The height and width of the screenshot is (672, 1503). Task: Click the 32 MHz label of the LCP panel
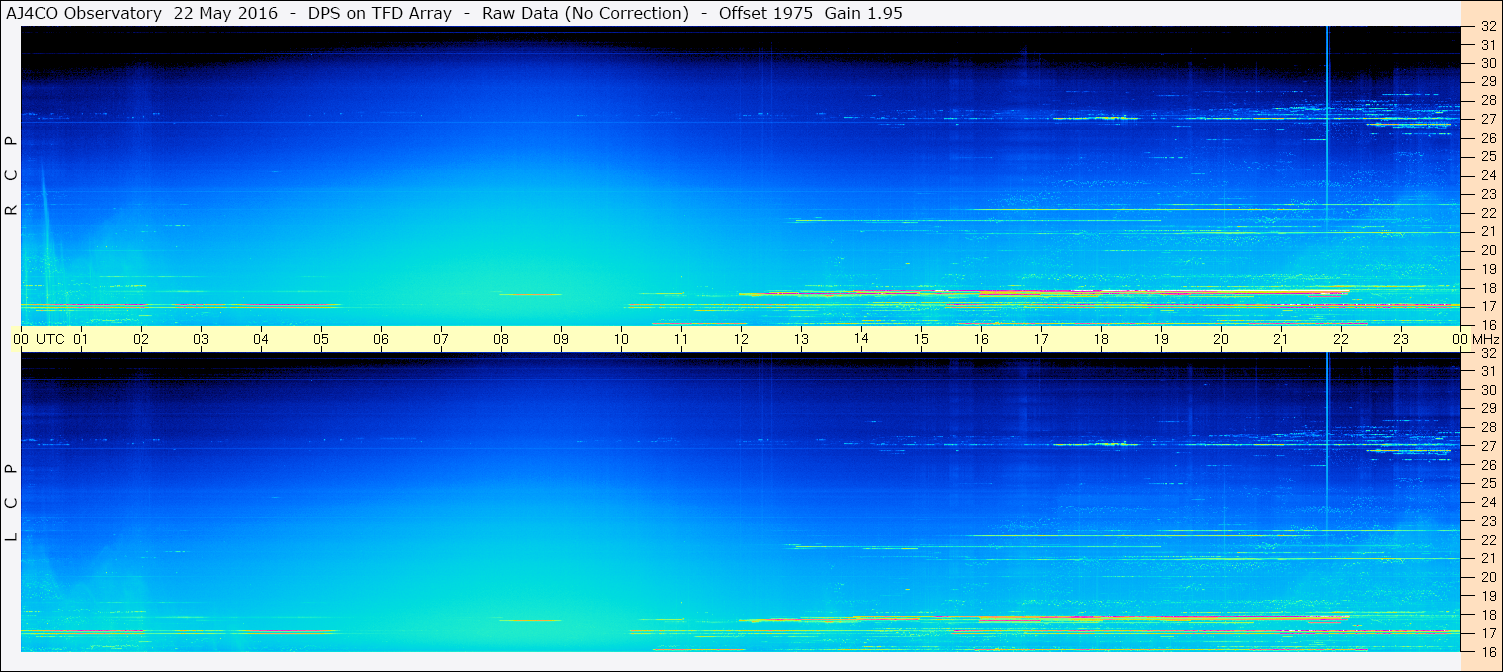pos(1488,353)
